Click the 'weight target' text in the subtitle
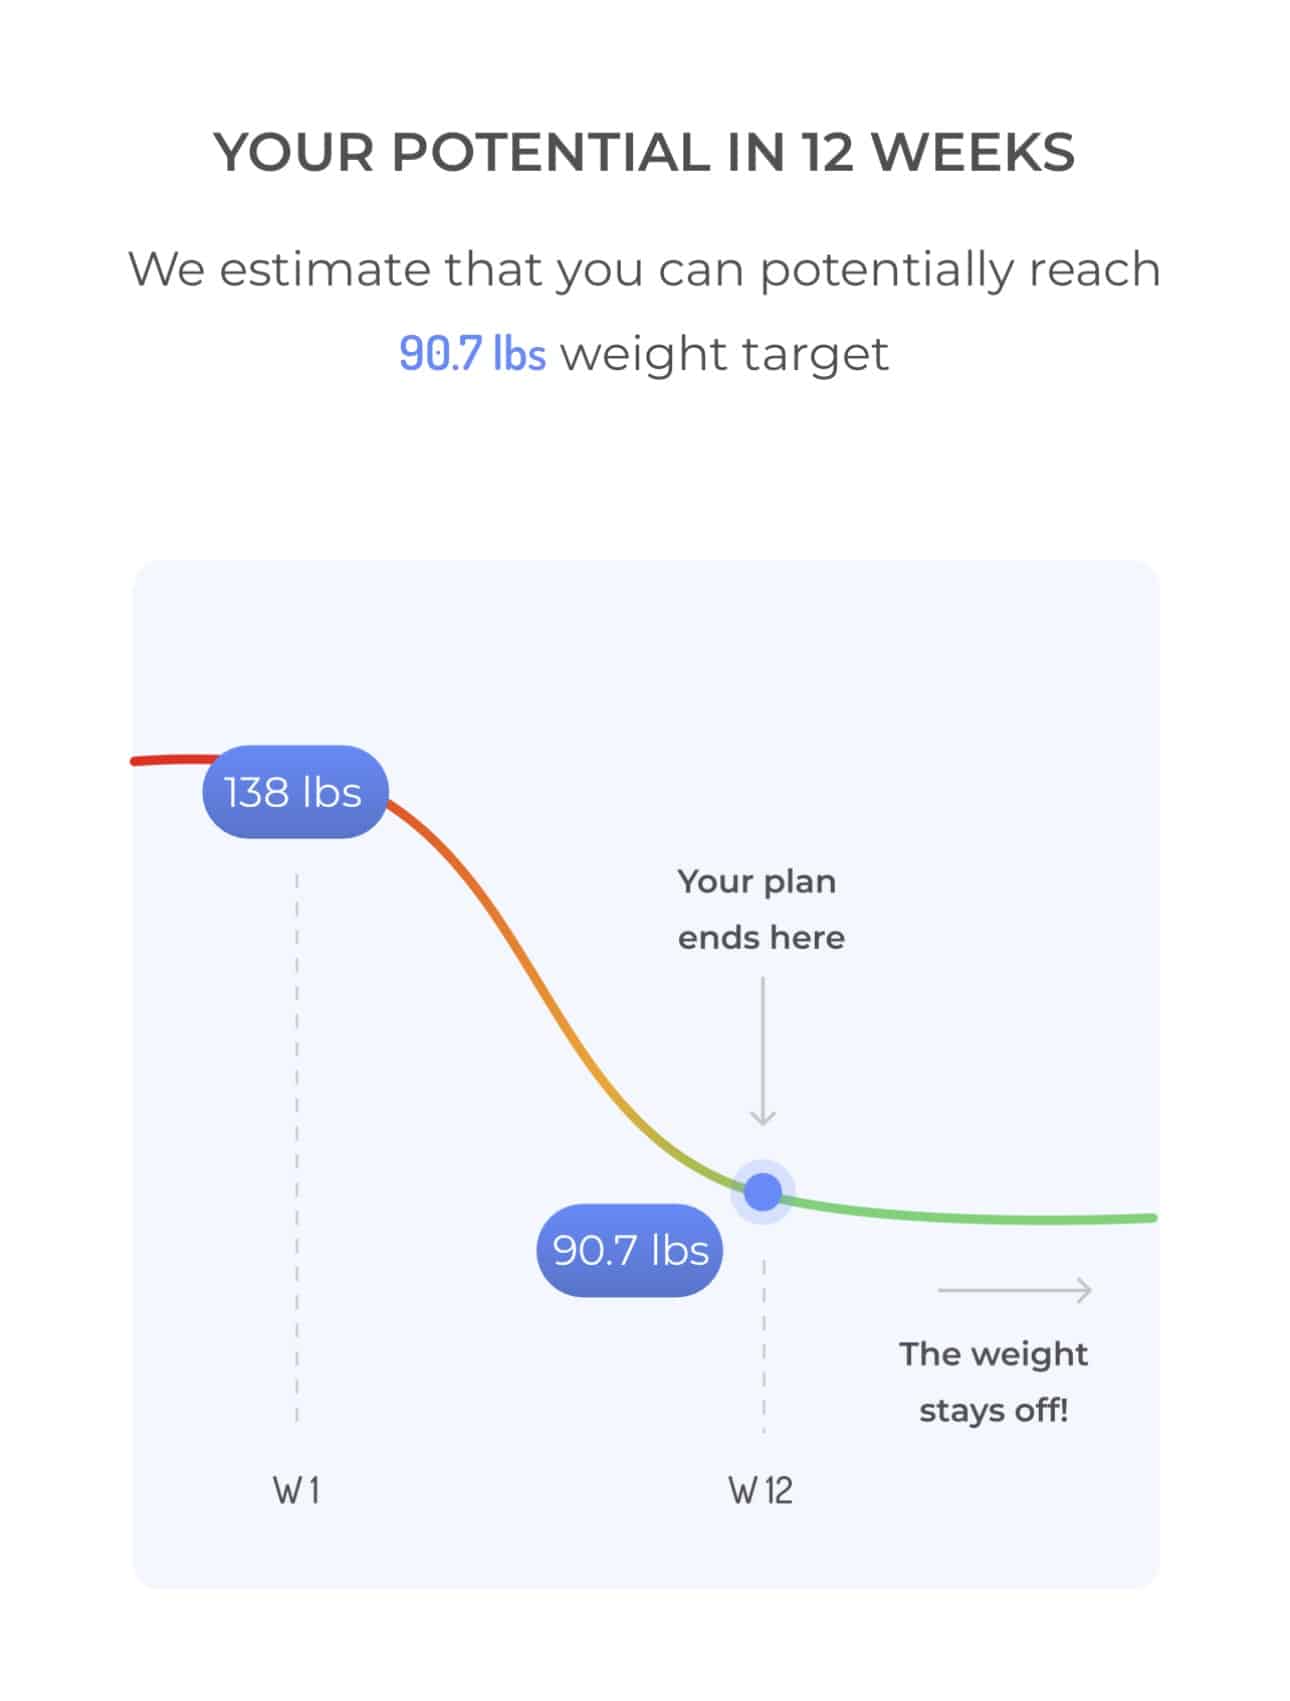The width and height of the screenshot is (1290, 1701). pyautogui.click(x=724, y=354)
